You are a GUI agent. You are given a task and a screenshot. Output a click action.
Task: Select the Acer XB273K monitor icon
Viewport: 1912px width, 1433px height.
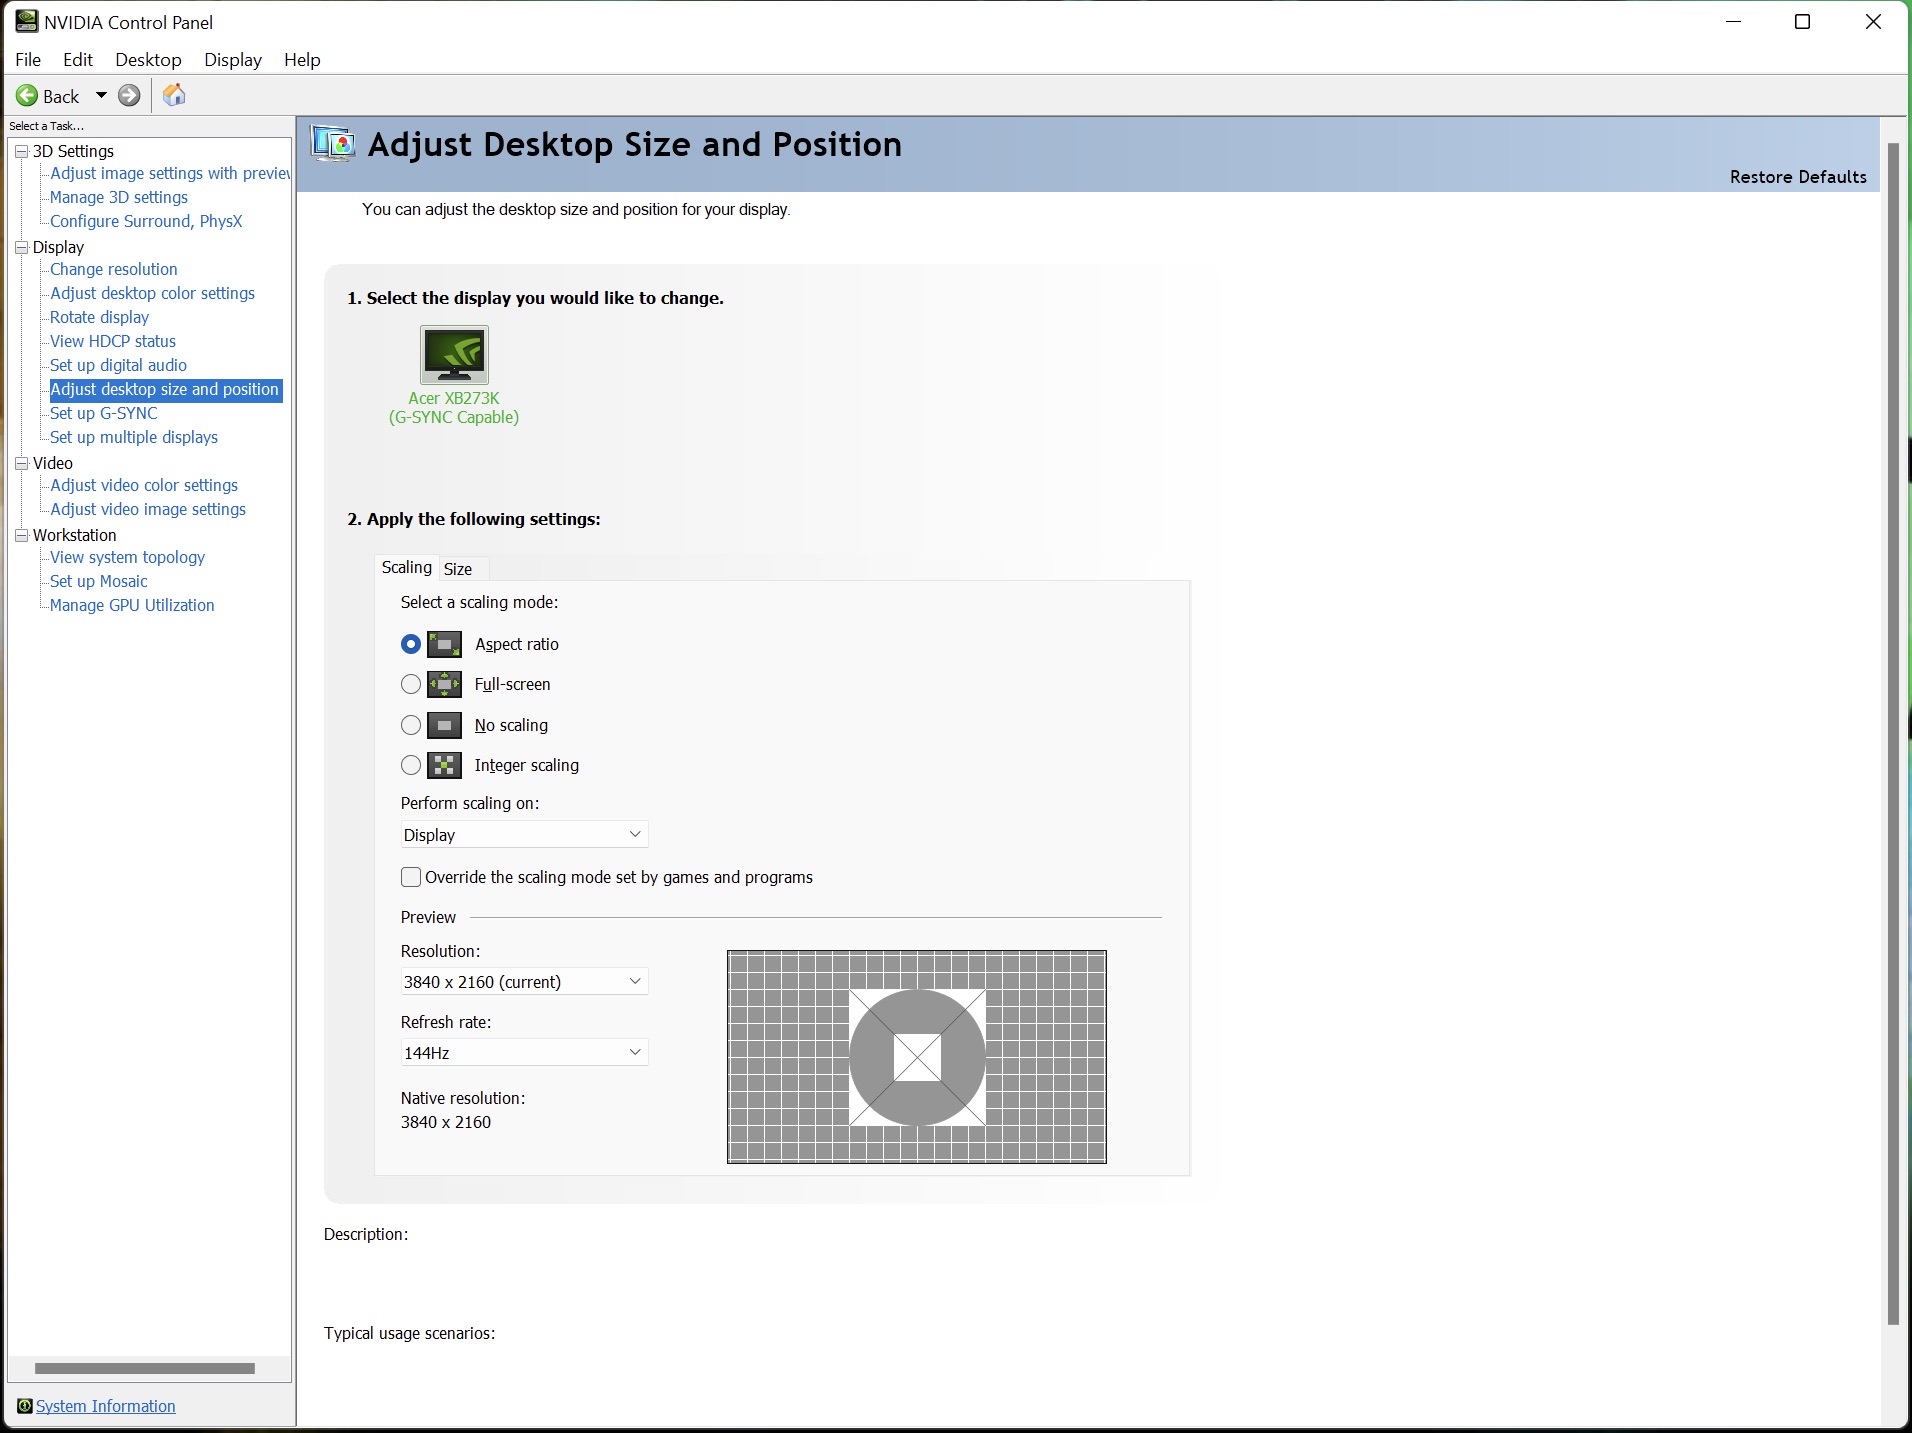click(453, 354)
